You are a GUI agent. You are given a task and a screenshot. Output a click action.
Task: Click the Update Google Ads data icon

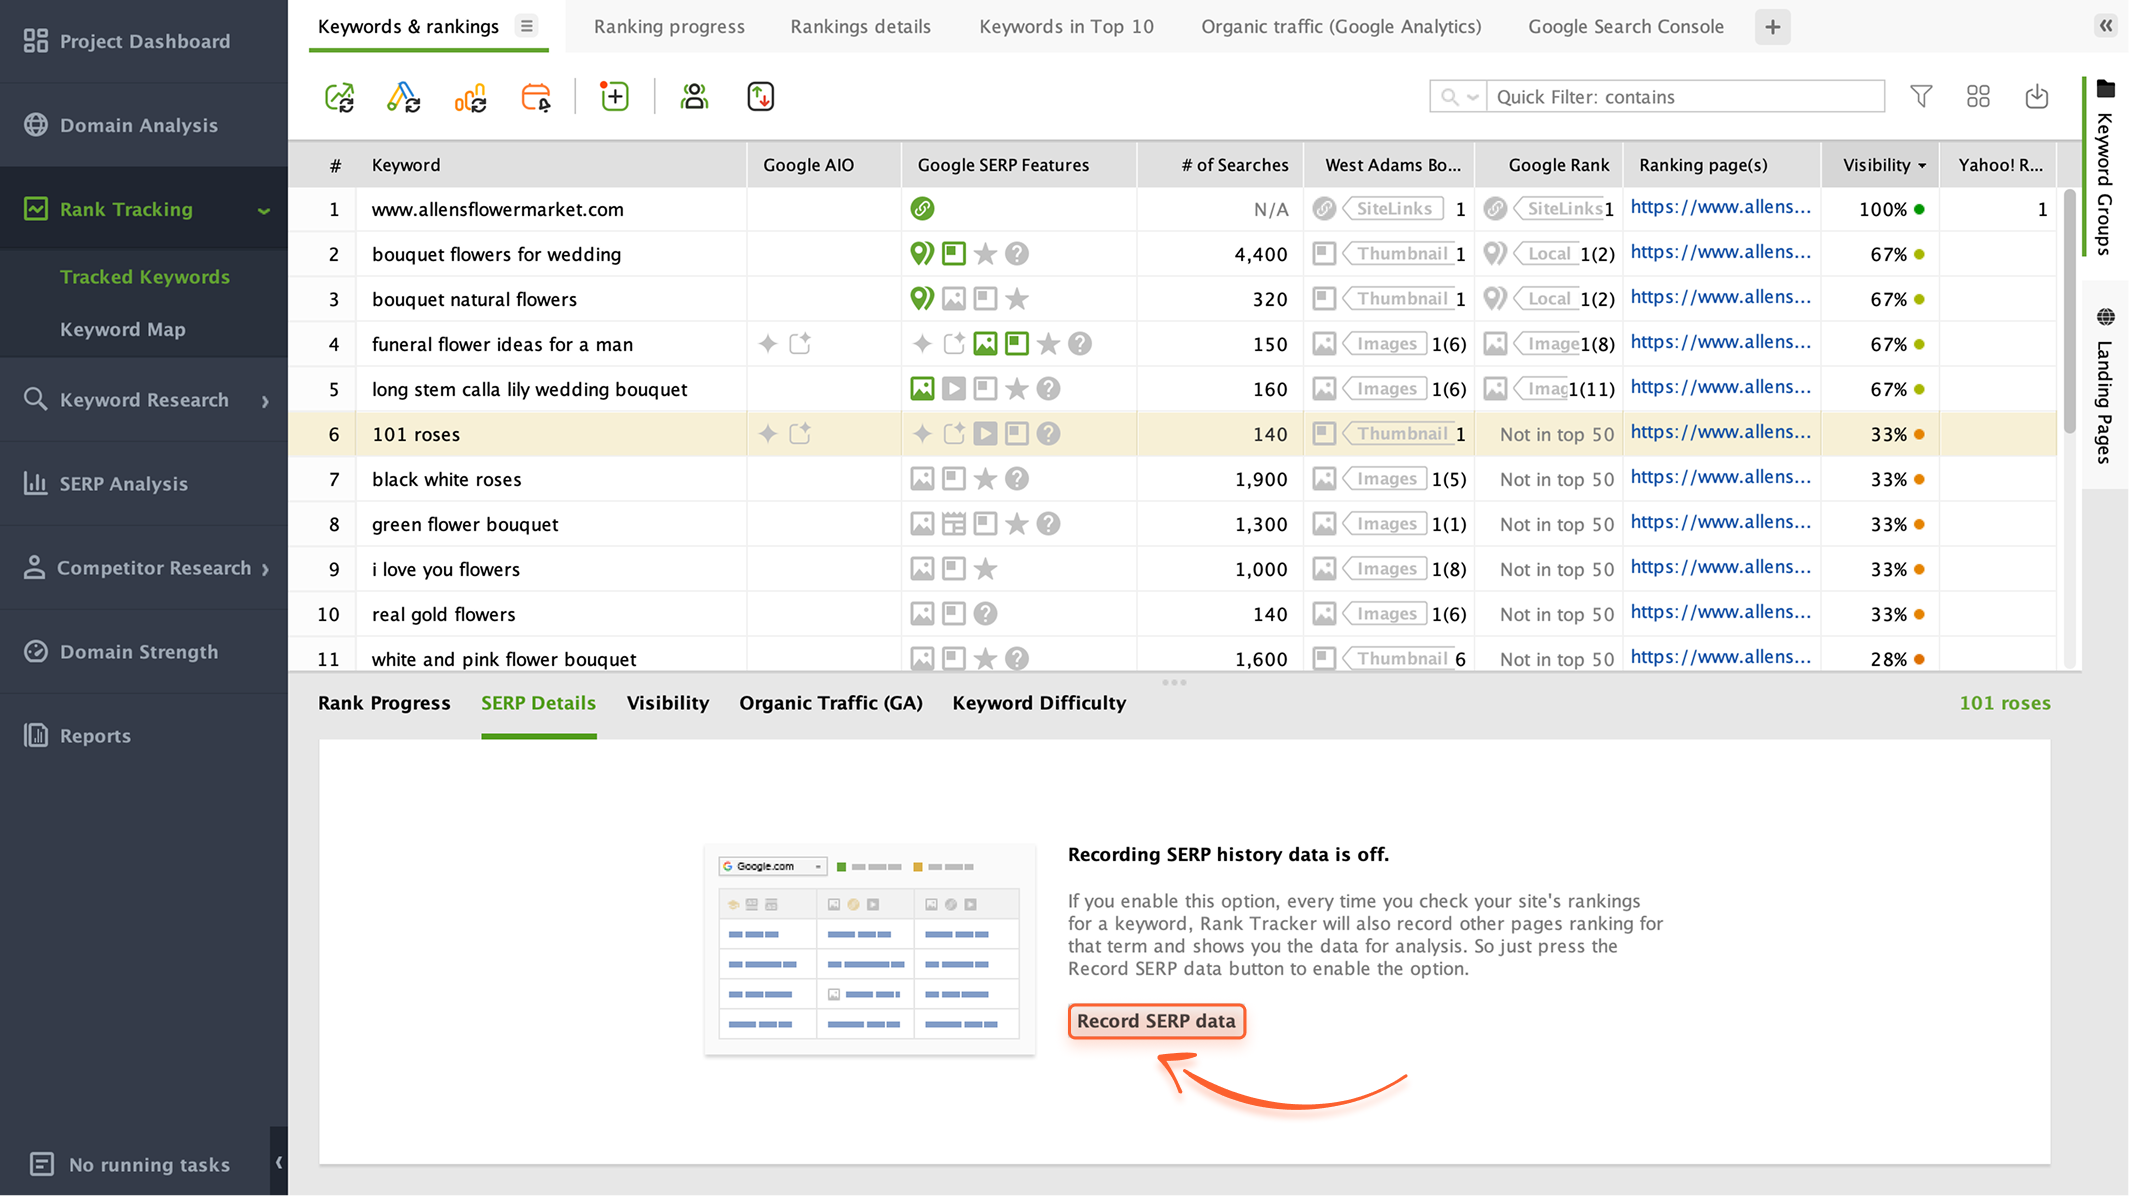coord(403,97)
